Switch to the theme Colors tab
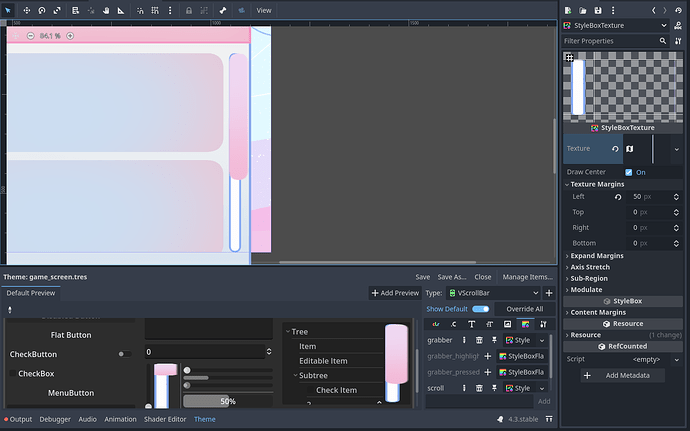Viewport: 690px width, 431px height. pos(436,324)
